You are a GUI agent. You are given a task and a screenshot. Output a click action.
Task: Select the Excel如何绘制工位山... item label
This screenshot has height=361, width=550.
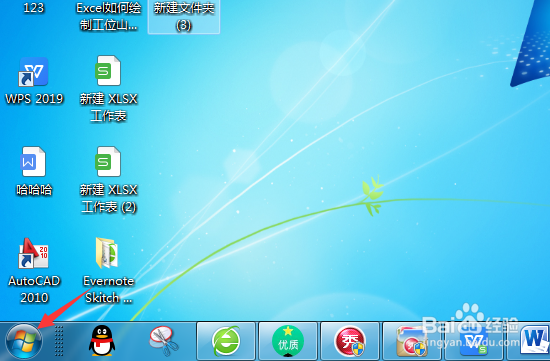(x=109, y=16)
